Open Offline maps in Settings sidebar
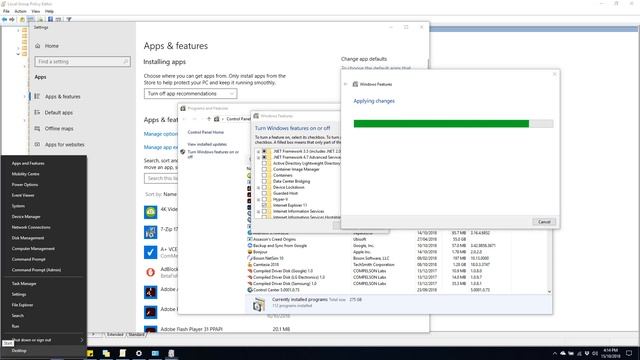The height and width of the screenshot is (360, 640). click(59, 128)
